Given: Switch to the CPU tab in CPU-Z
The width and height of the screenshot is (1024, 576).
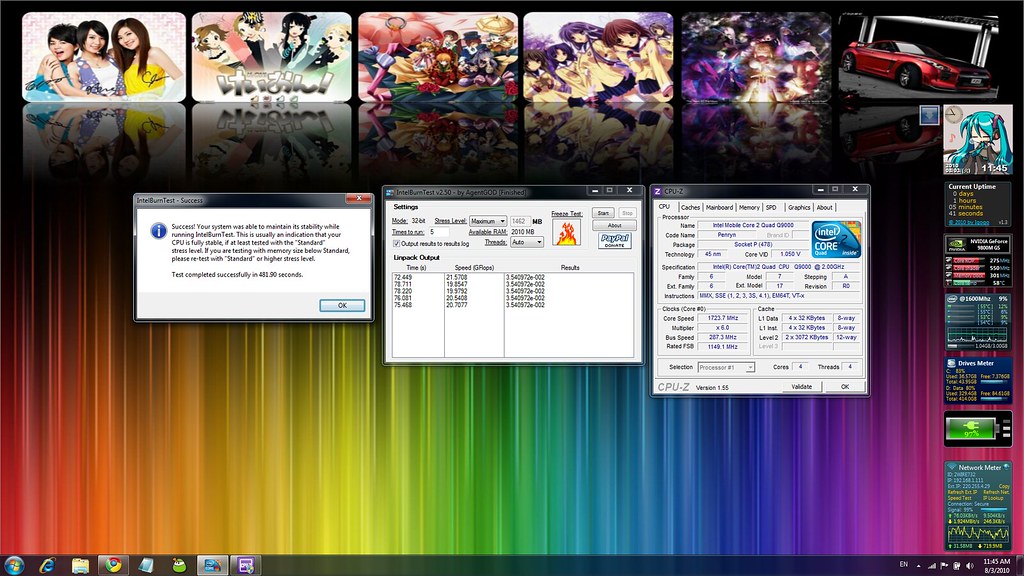Looking at the screenshot, I should pyautogui.click(x=664, y=207).
